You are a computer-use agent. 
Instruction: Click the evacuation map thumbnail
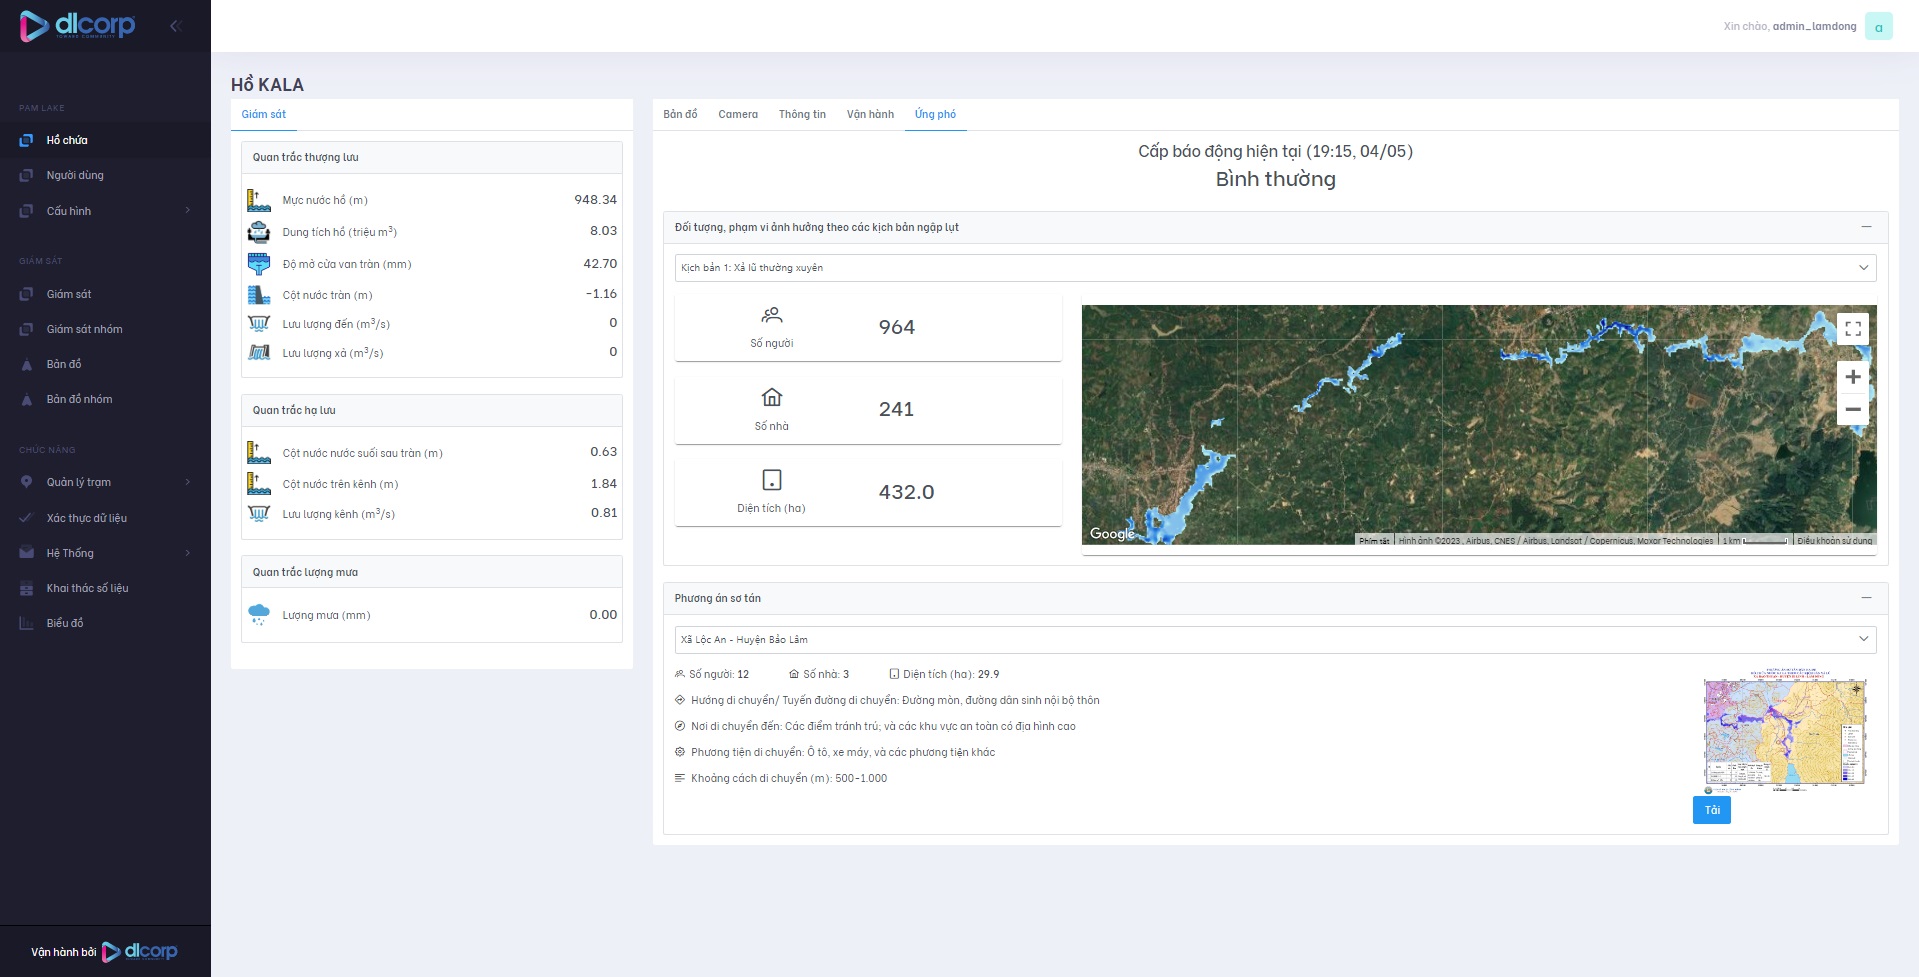click(1784, 732)
